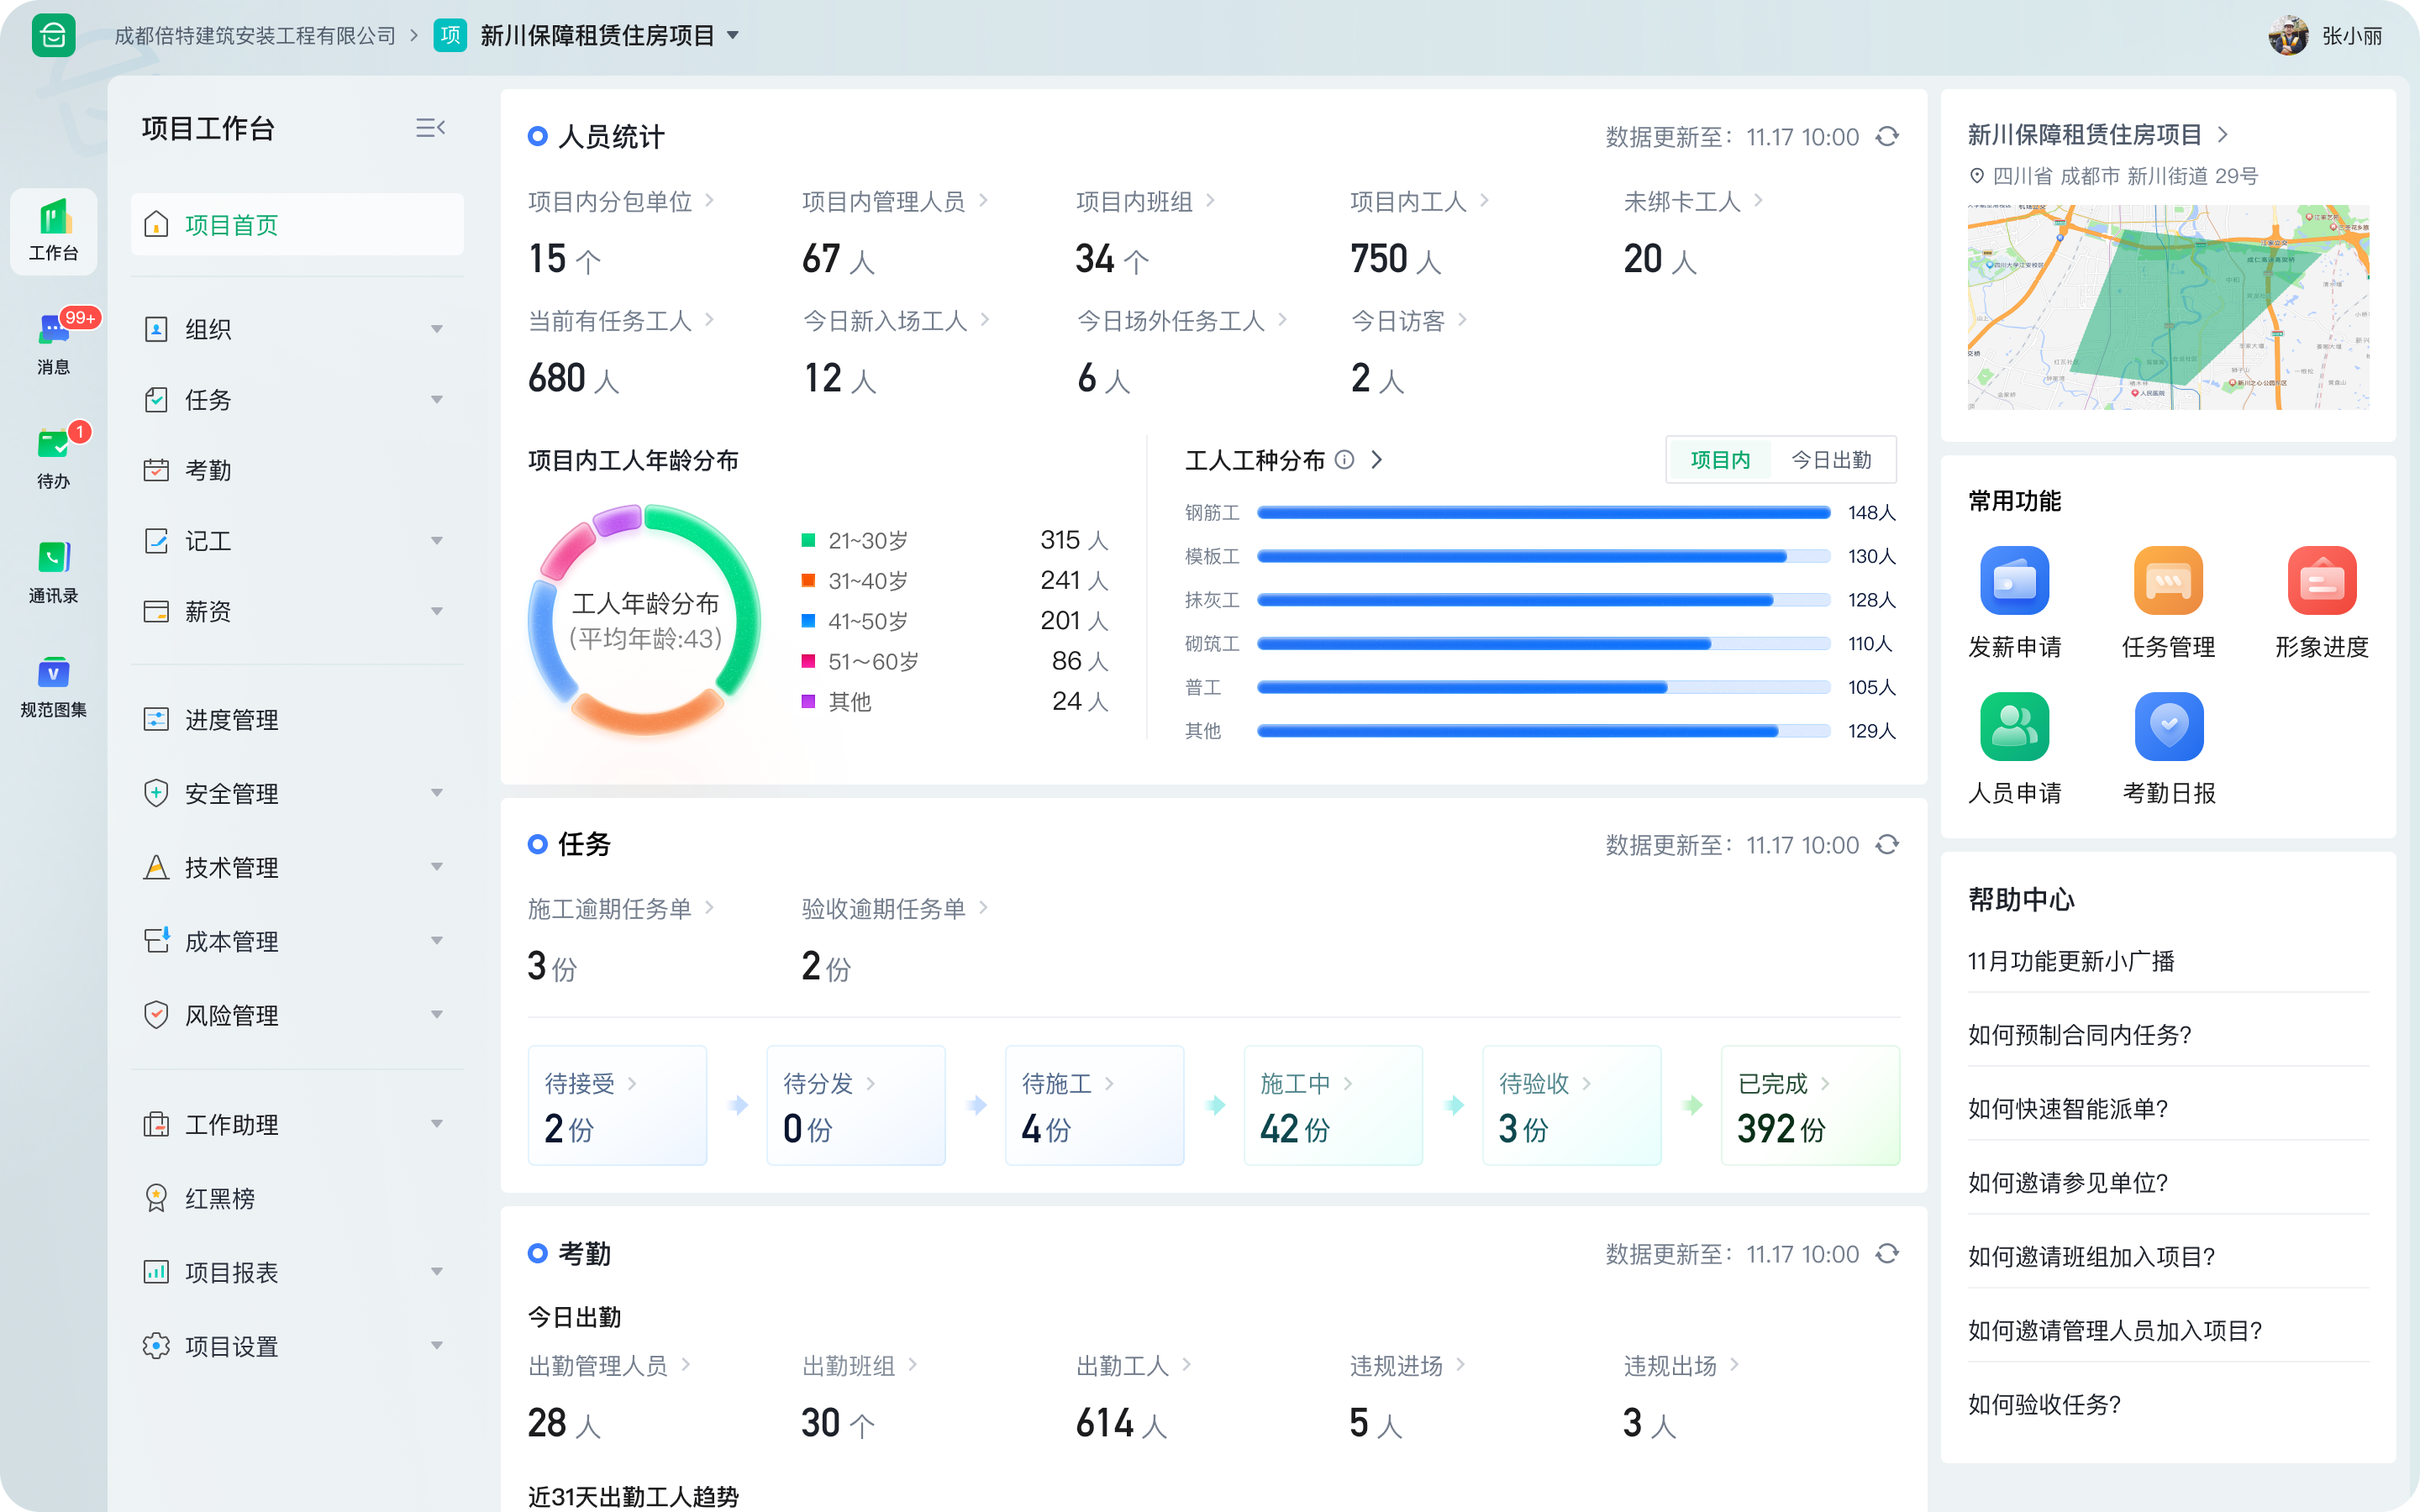Open 通讯录 from the left sidebar

(x=53, y=570)
